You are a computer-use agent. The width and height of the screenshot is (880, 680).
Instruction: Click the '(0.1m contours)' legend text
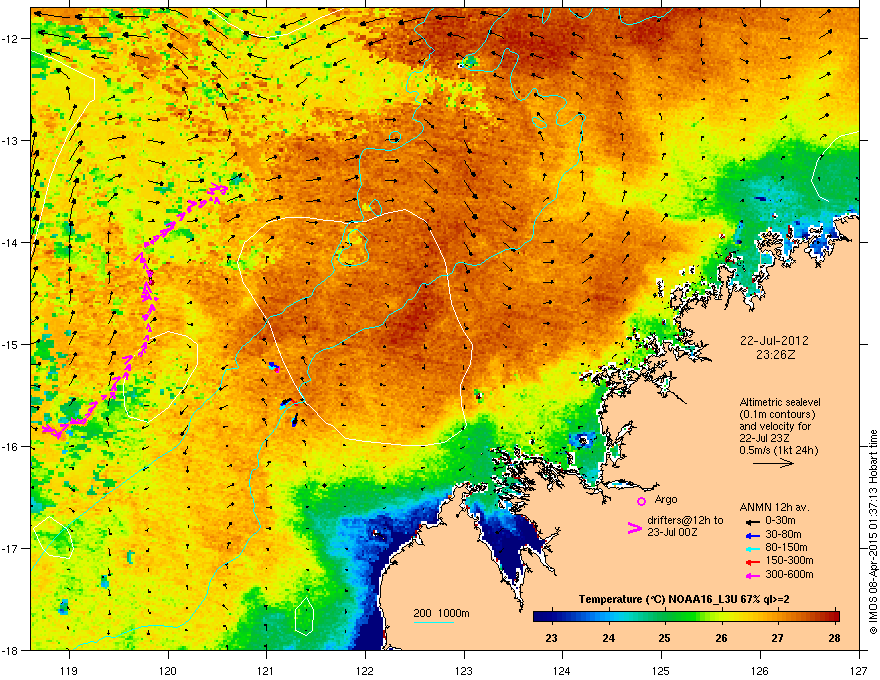[x=777, y=415]
